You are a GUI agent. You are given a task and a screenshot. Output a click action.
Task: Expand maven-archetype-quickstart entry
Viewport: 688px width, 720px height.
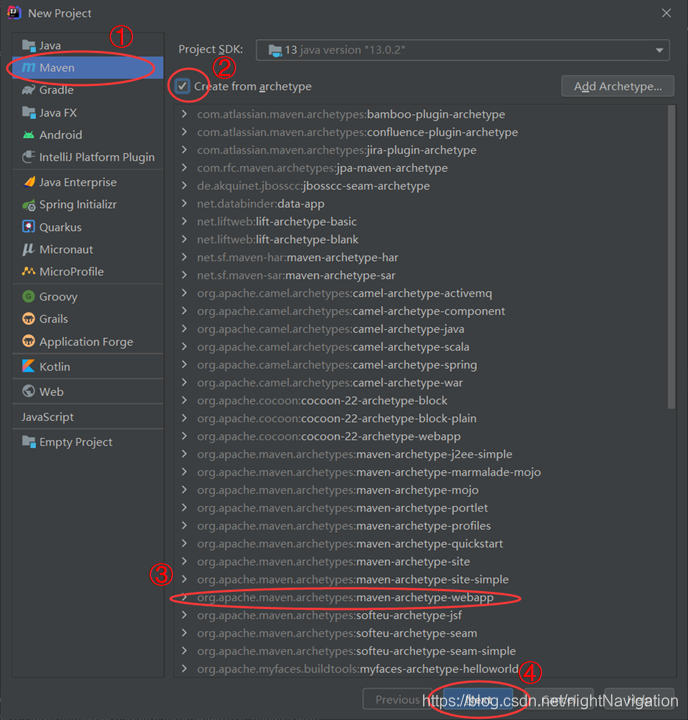184,544
